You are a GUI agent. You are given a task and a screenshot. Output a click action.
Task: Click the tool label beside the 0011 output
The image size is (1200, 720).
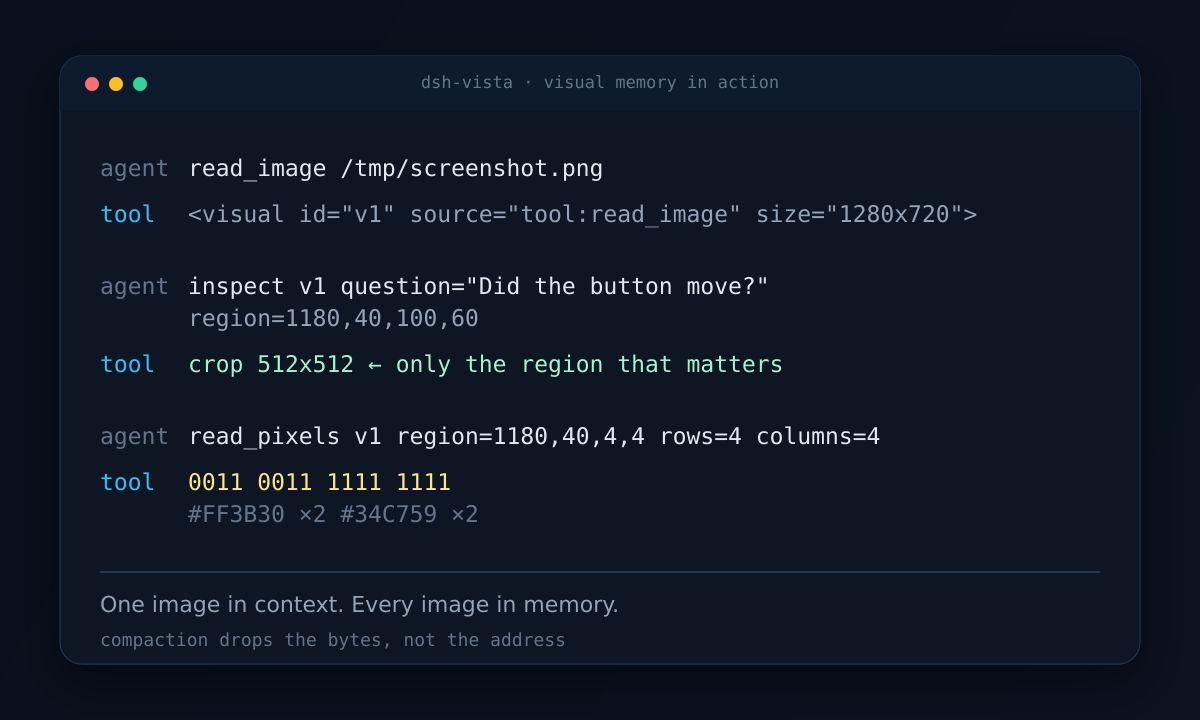127,482
